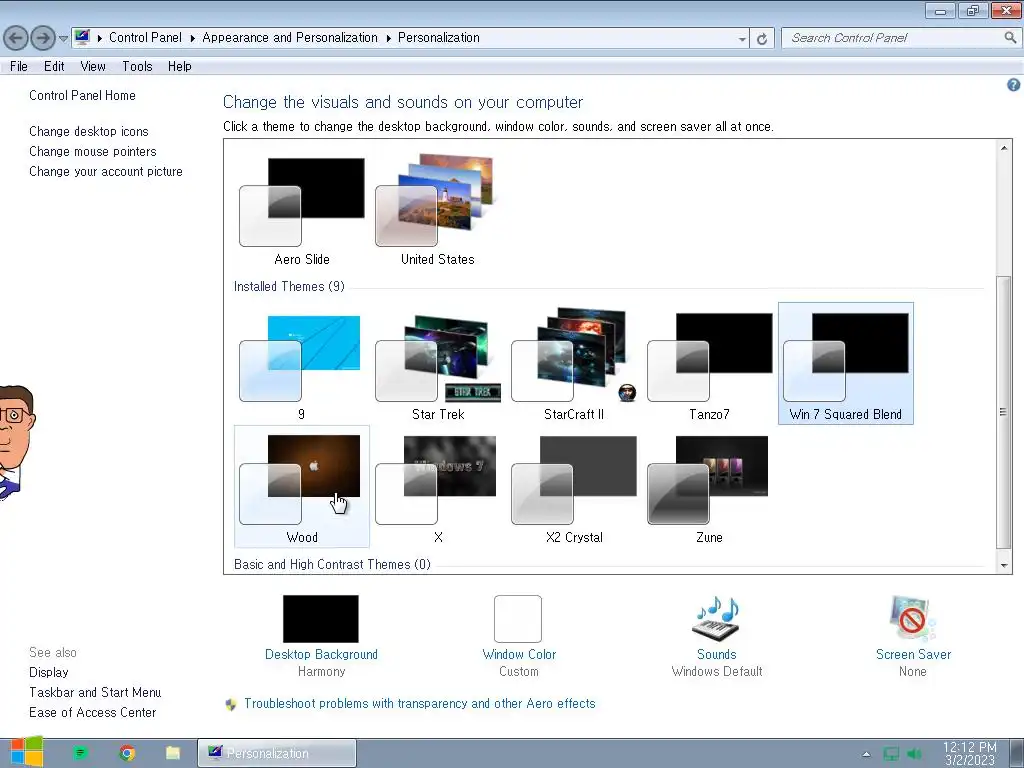
Task: Click the Screen Saver link text
Action: click(913, 654)
